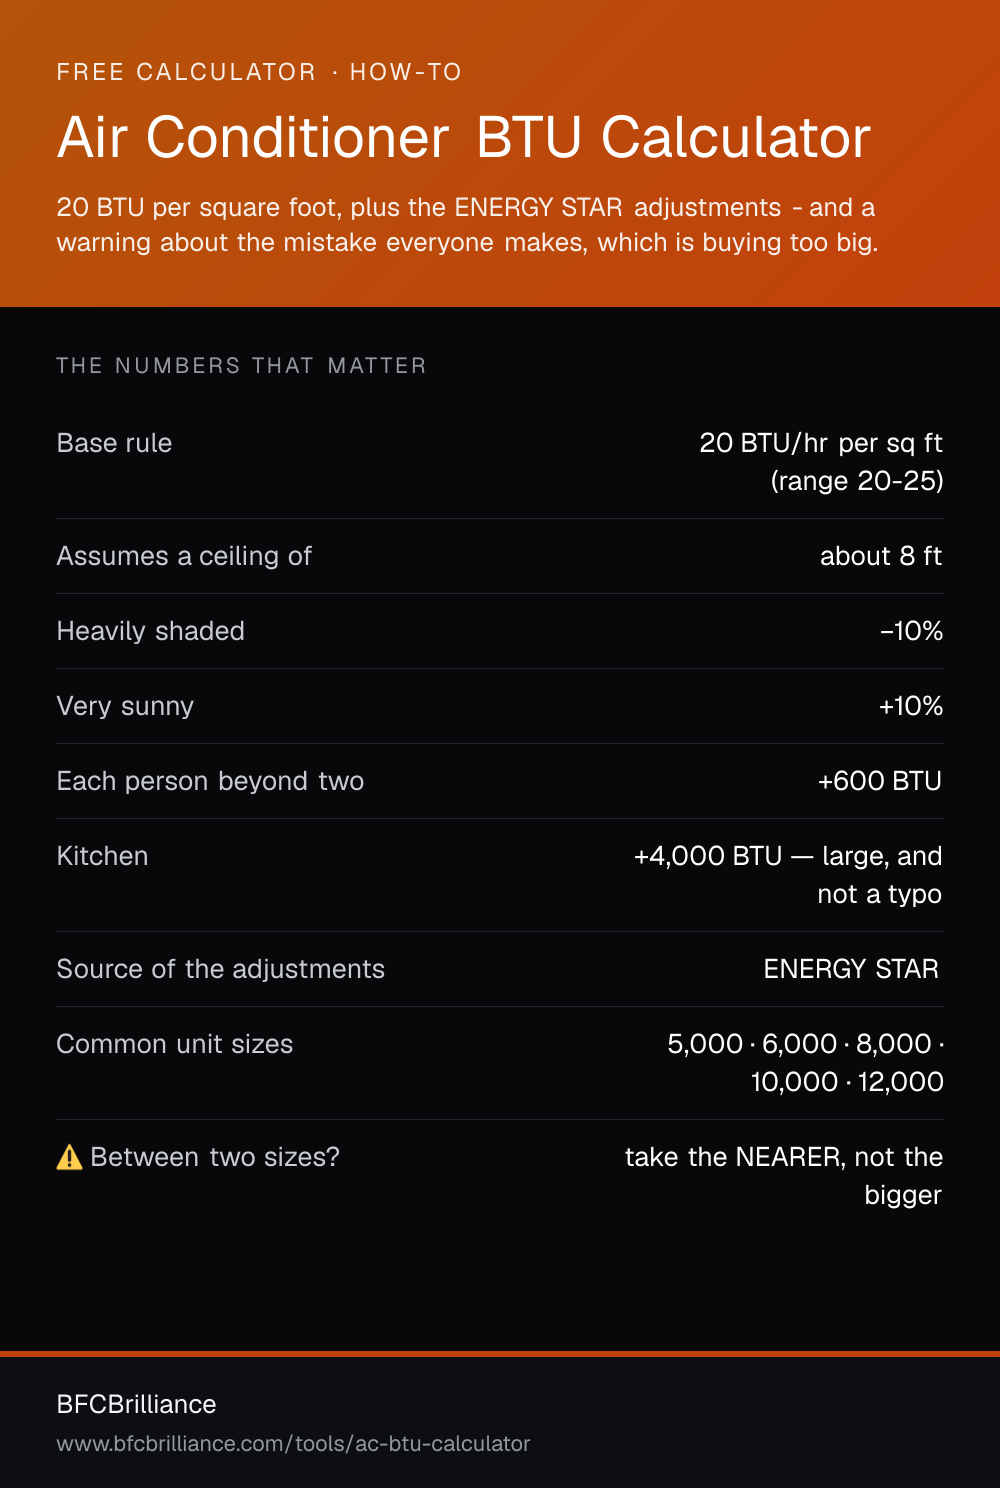1000x1488 pixels.
Task: Click the −10% shaded adjustment value
Action: pyautogui.click(x=911, y=631)
